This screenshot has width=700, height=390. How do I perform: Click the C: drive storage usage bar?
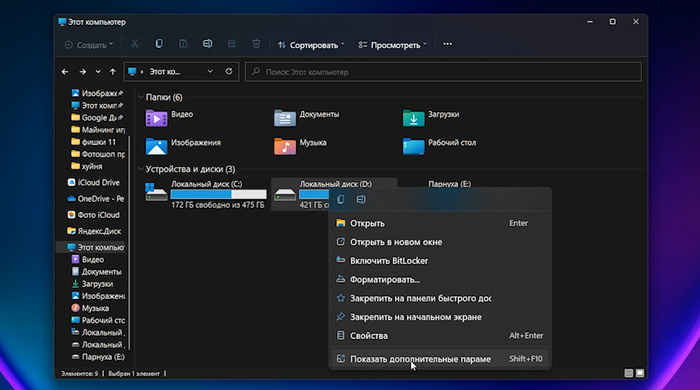tap(218, 195)
